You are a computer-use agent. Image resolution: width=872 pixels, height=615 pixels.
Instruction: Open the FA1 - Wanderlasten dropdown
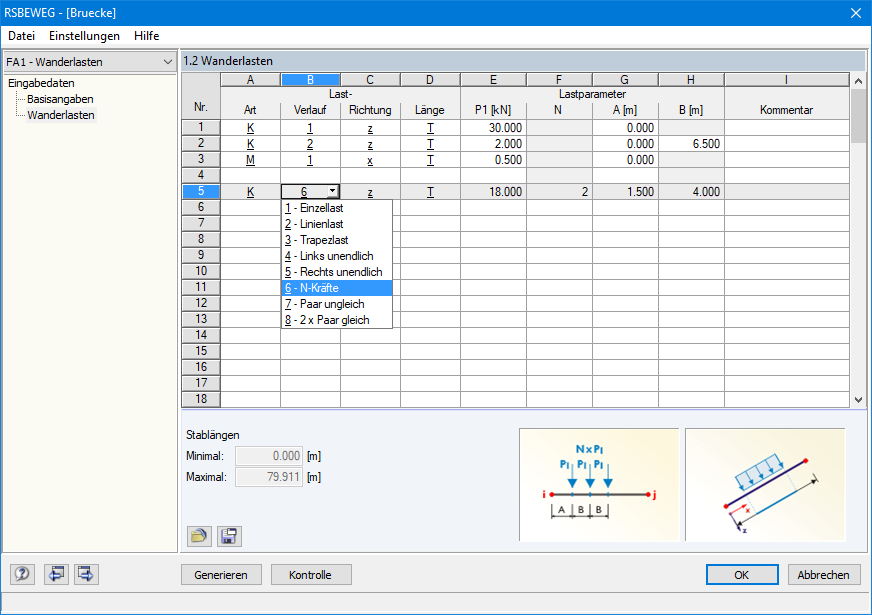(x=90, y=62)
